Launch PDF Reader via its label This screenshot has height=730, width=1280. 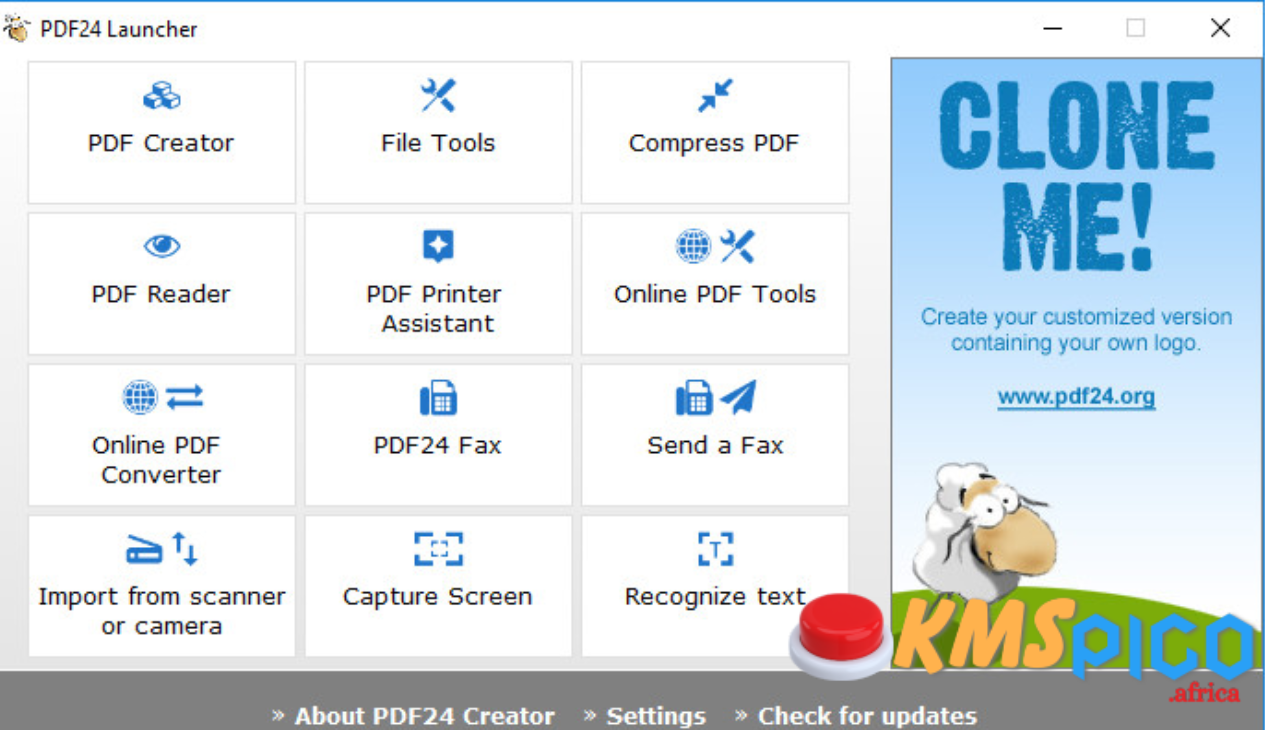tap(161, 294)
